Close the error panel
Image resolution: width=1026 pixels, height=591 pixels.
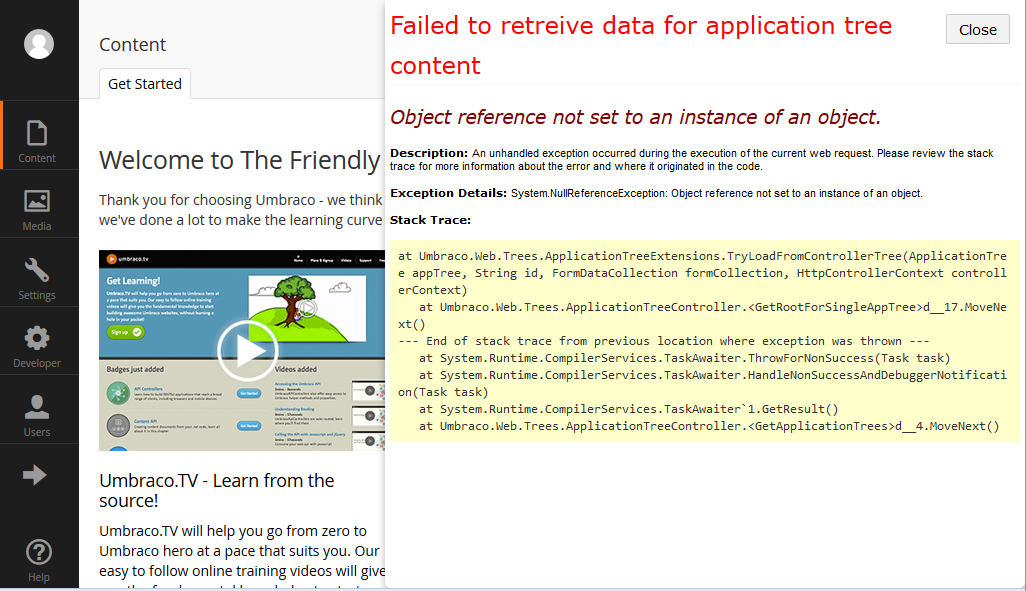pos(978,29)
